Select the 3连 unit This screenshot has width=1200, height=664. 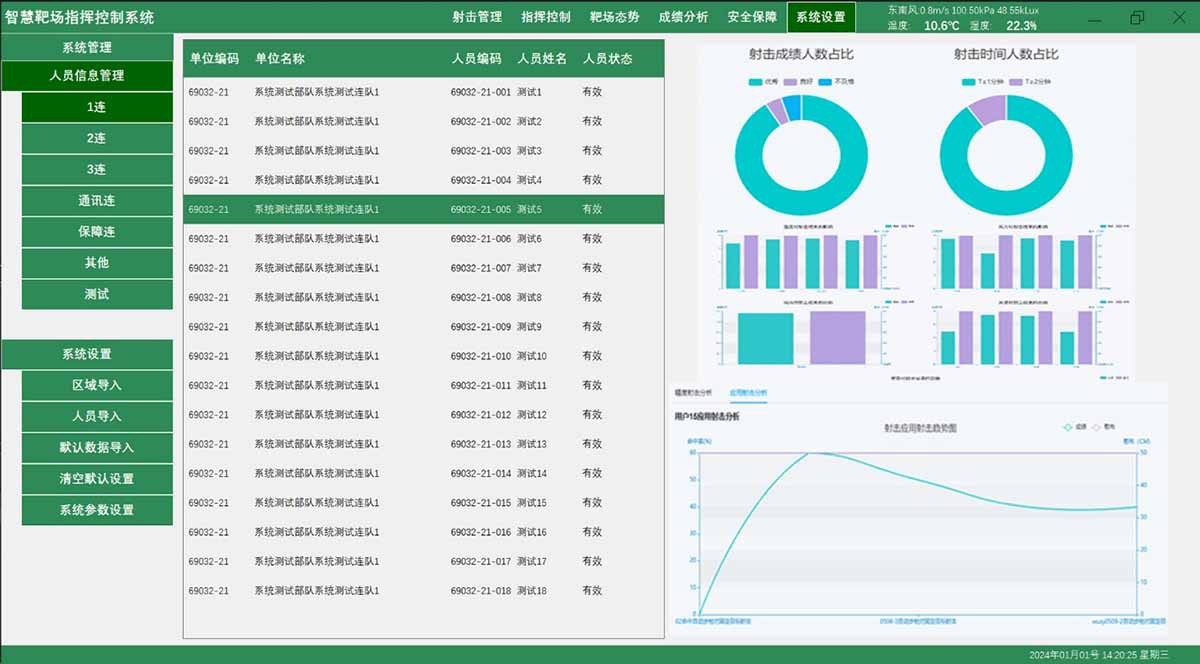click(x=97, y=169)
